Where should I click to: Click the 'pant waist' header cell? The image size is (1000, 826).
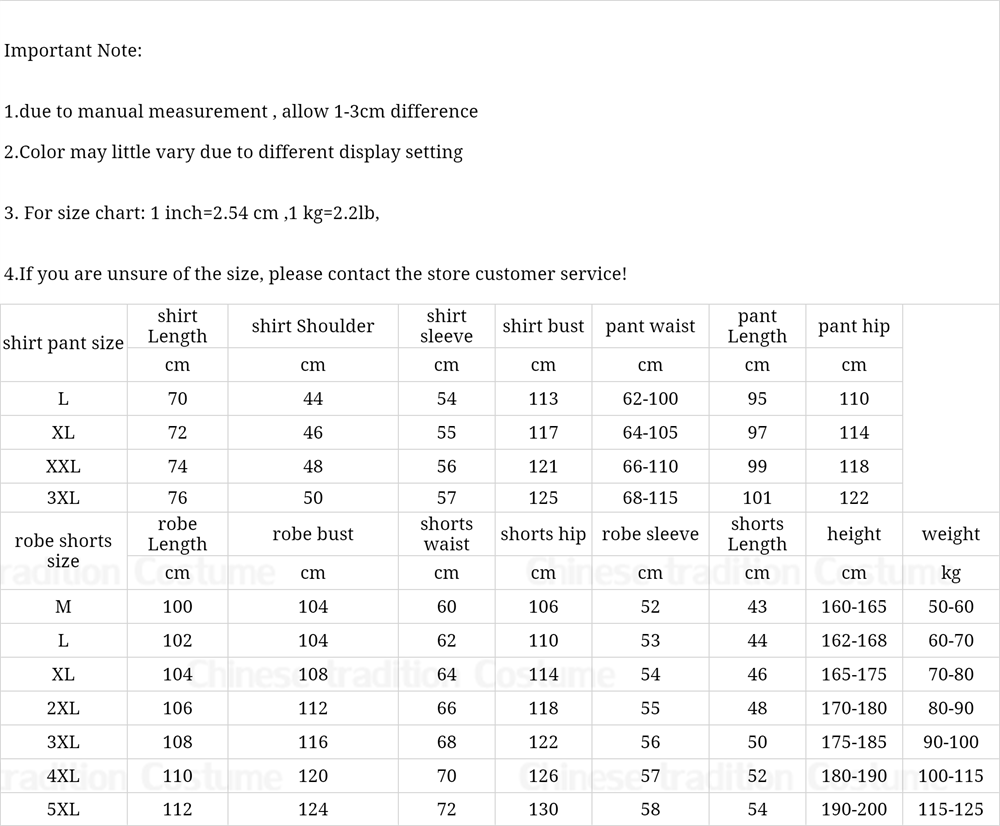(x=650, y=326)
